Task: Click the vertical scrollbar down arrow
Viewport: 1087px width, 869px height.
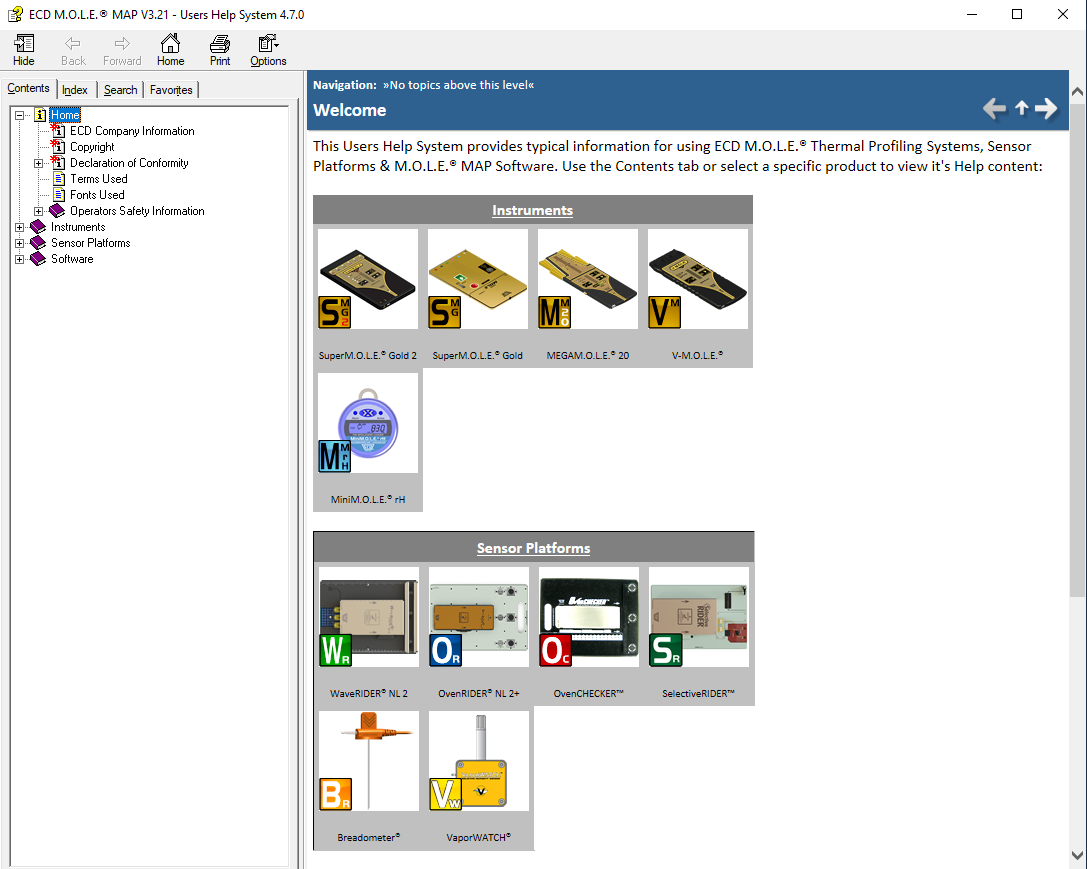Action: coord(1077,855)
